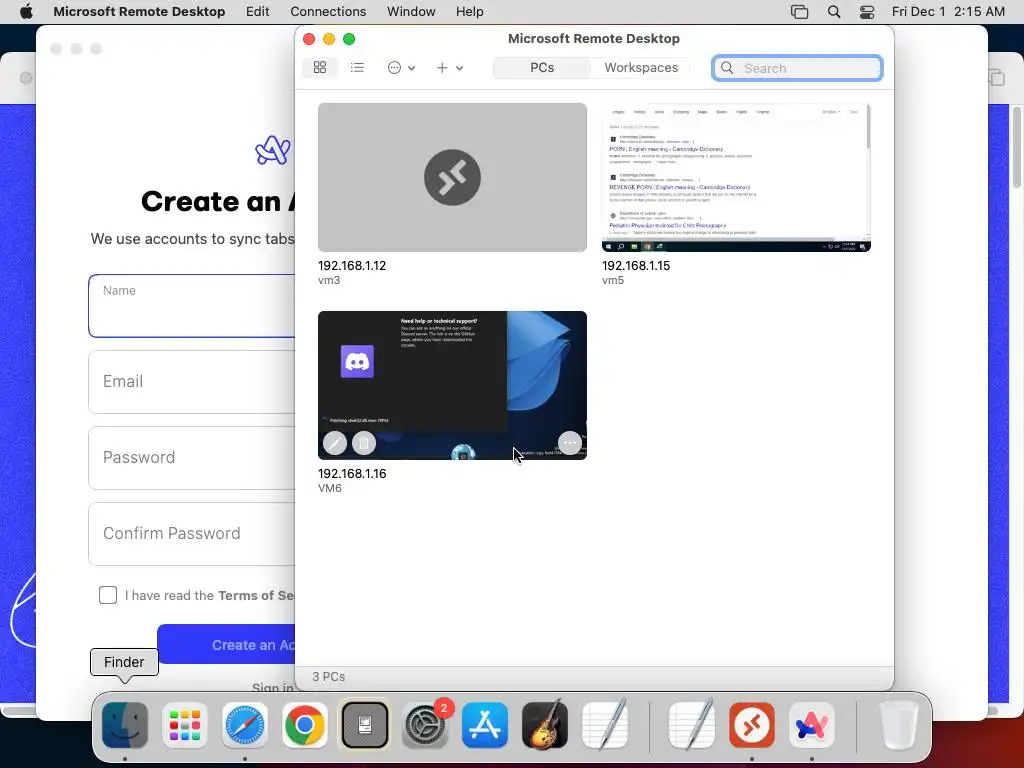Click the Stage Manager menu bar icon
1024x768 pixels.
[799, 12]
